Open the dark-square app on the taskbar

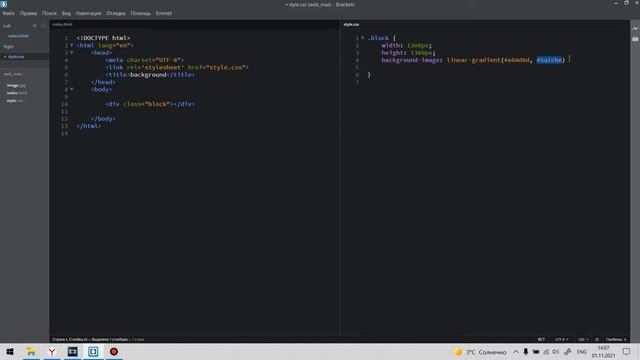(x=73, y=351)
